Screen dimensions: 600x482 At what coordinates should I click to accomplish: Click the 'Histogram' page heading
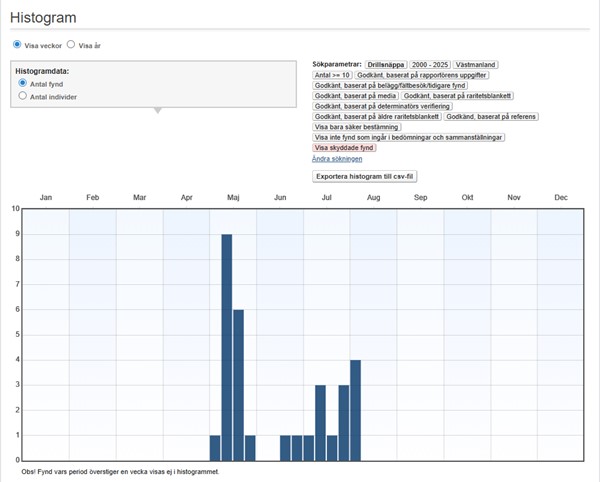coord(43,17)
